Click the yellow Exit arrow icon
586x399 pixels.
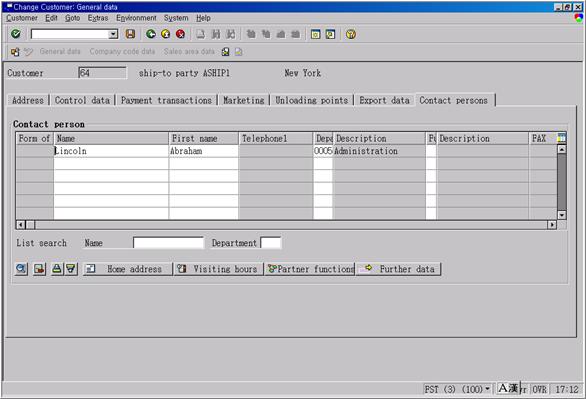click(x=166, y=34)
